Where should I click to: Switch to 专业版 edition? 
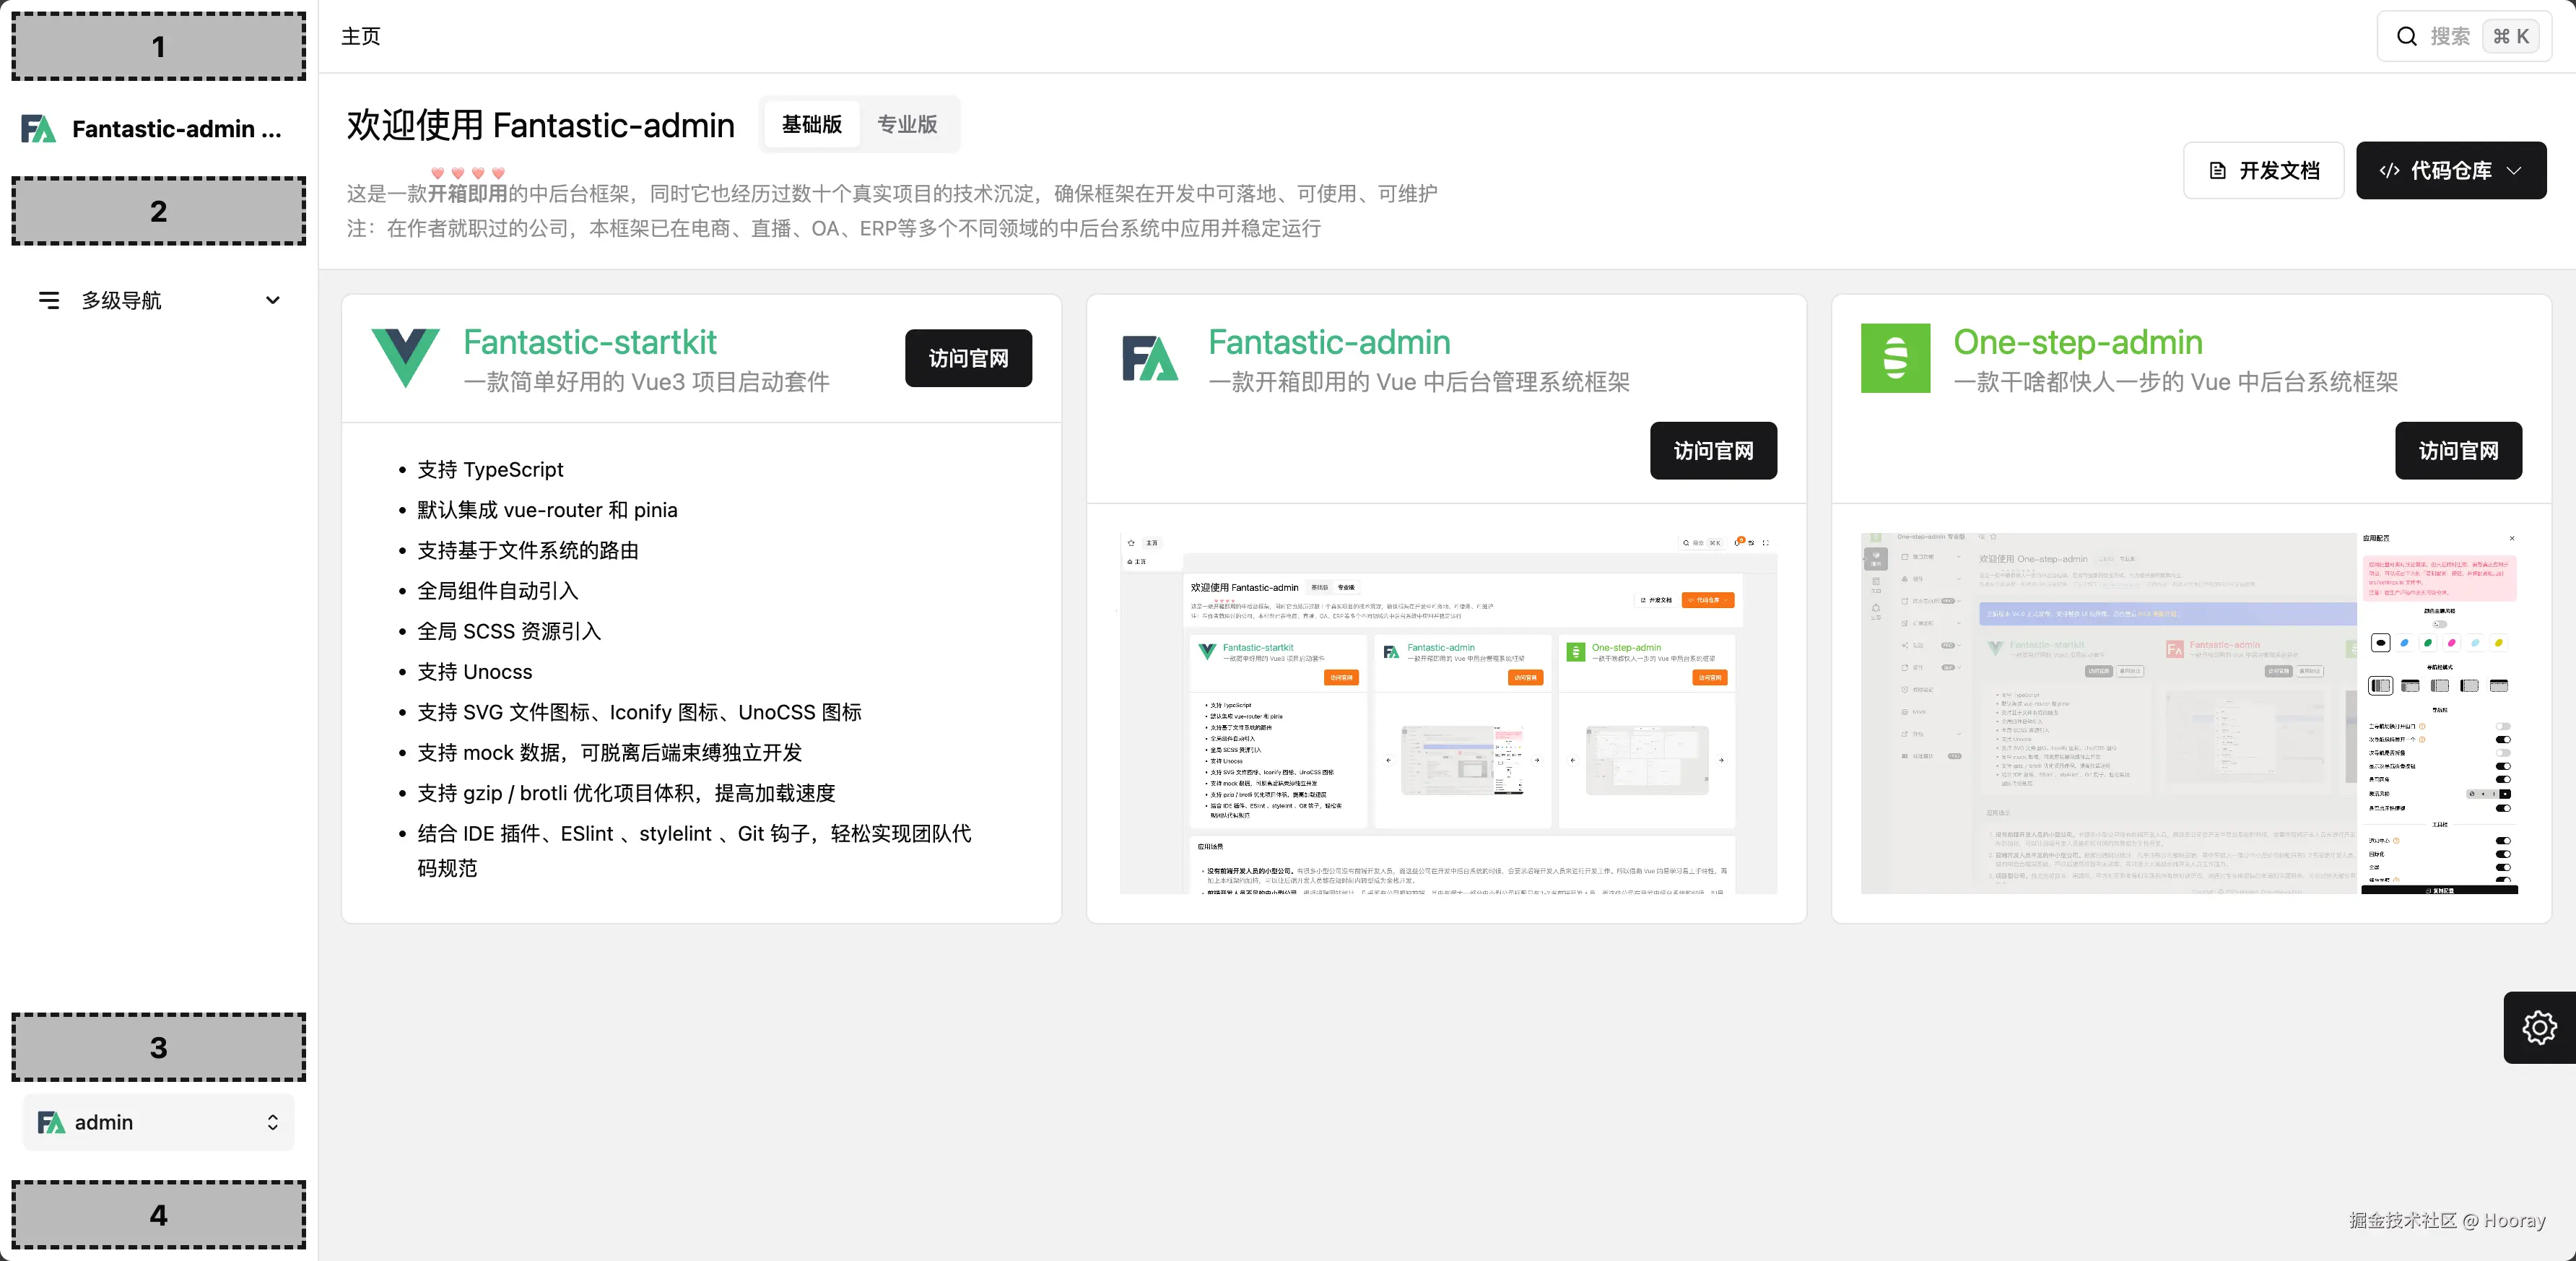tap(907, 125)
